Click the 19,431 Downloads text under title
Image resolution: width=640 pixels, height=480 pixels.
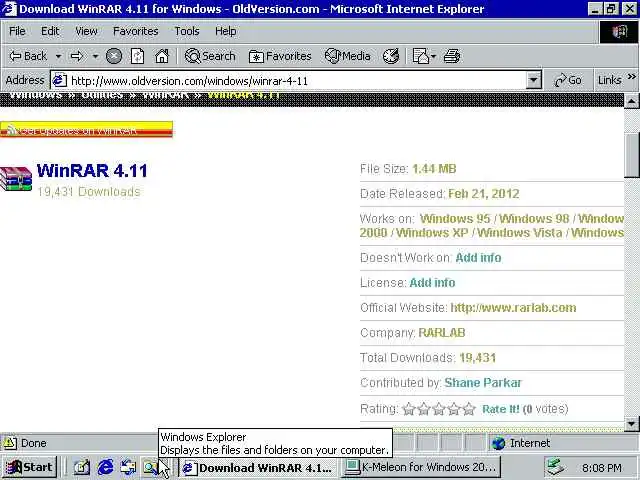tap(89, 191)
